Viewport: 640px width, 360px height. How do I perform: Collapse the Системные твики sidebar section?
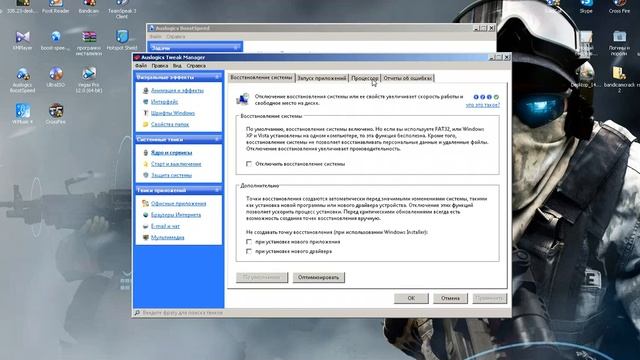[x=217, y=139]
